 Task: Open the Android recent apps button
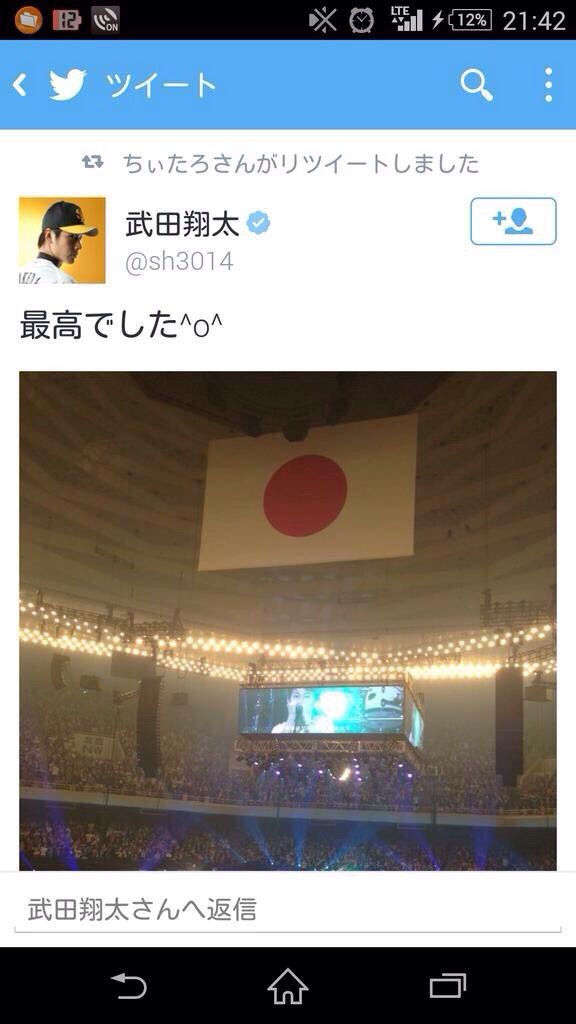tap(448, 986)
